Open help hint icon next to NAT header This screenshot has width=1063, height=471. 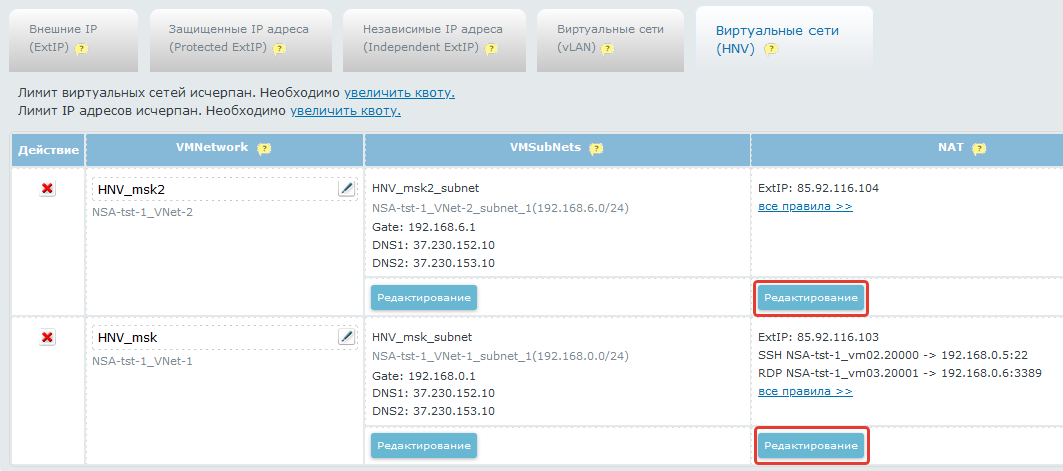pyautogui.click(x=979, y=149)
